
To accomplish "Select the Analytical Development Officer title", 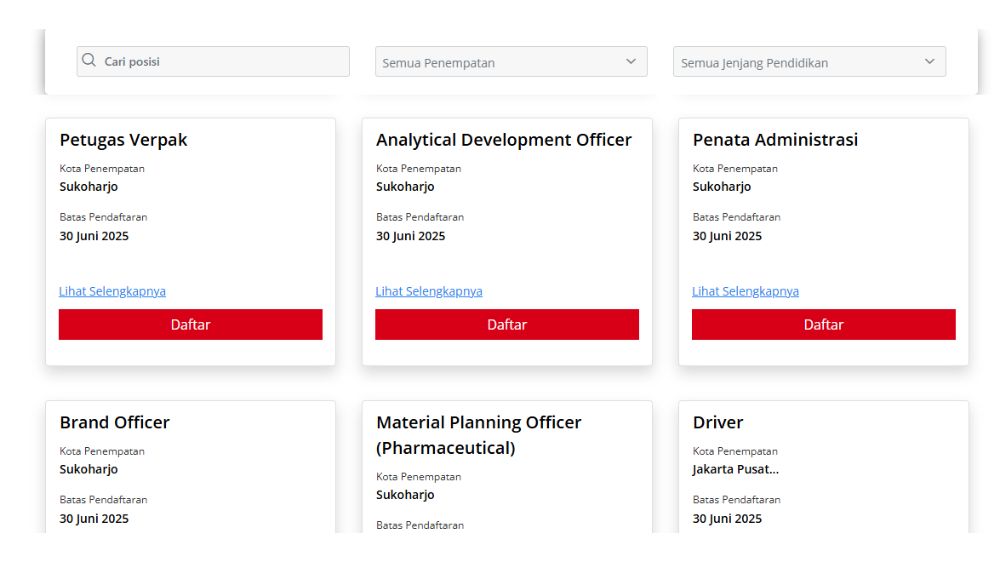I will click(503, 140).
